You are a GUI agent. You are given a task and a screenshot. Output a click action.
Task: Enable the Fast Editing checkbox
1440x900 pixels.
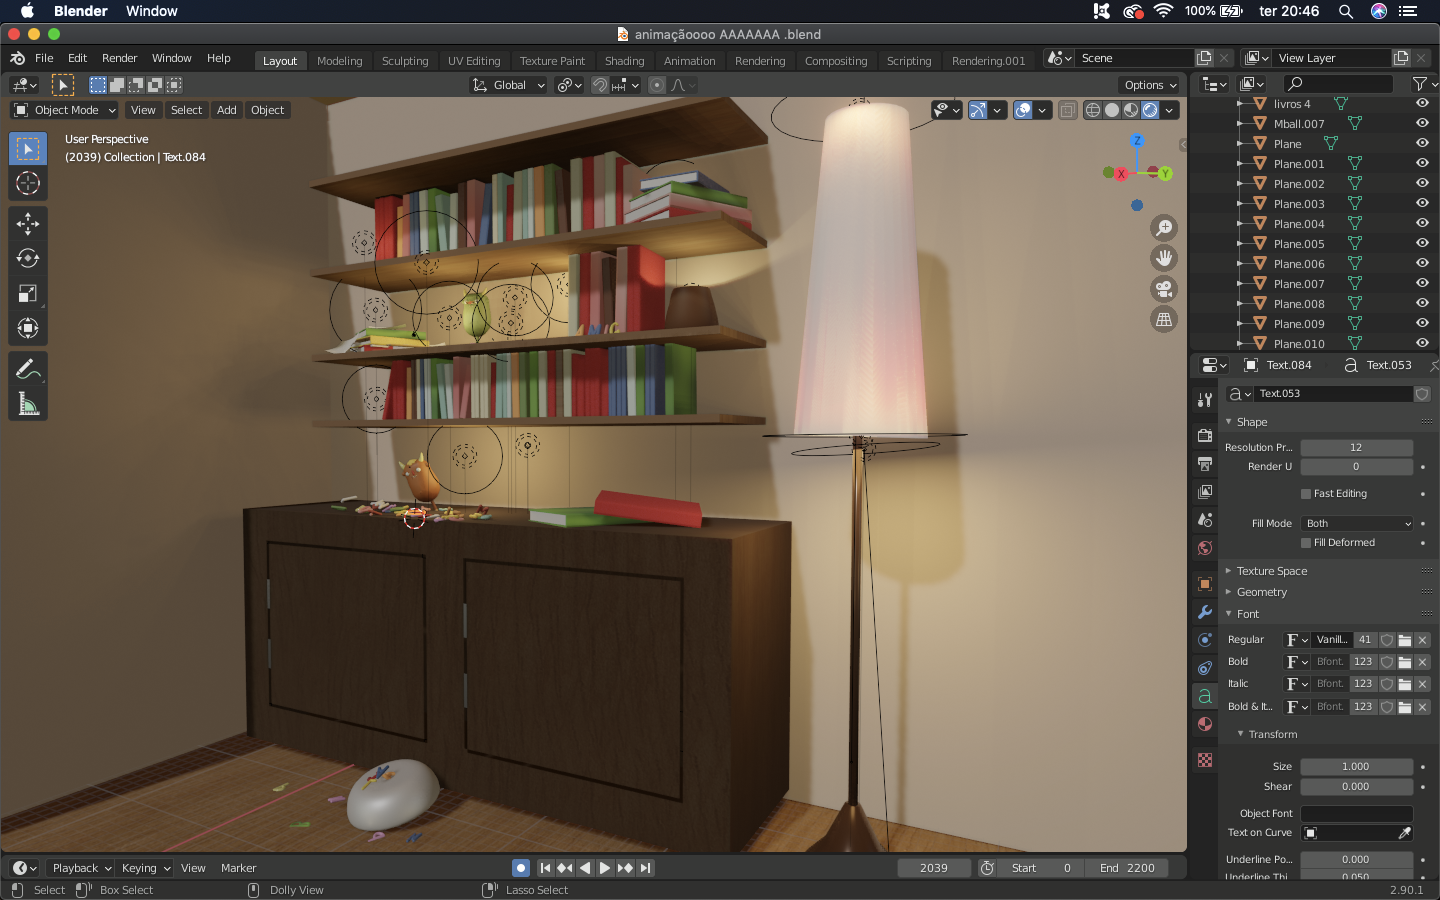pos(1306,494)
